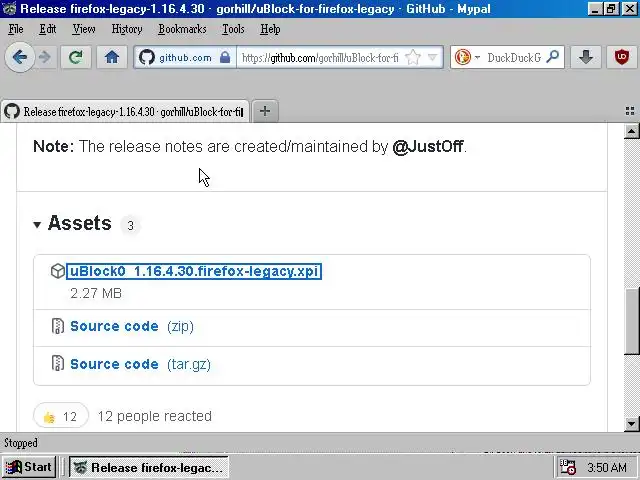This screenshot has width=640, height=480.
Task: Click the system tray scheduler icon
Action: [567, 467]
